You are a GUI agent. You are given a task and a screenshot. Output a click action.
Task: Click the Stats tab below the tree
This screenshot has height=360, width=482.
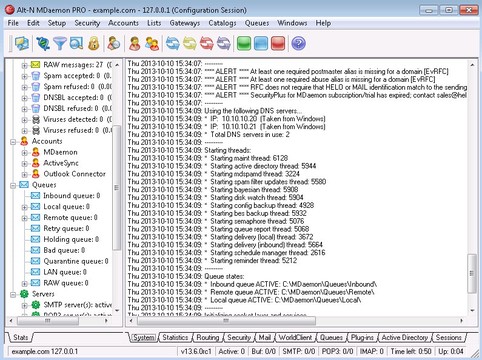[20, 337]
